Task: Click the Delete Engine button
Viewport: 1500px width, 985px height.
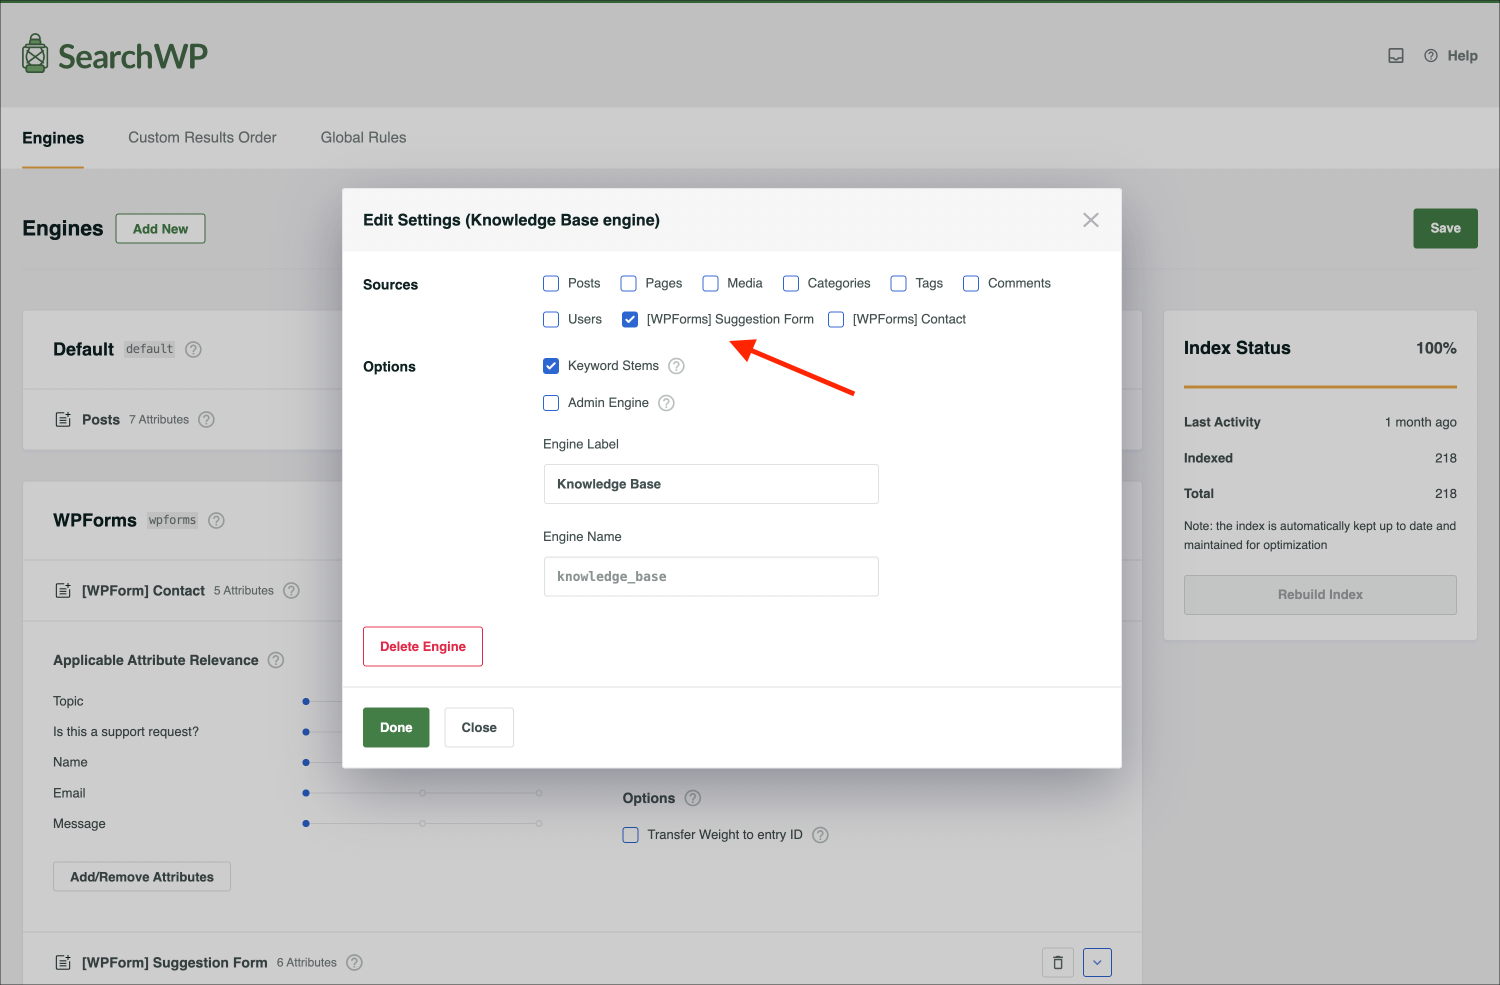Action: [423, 646]
